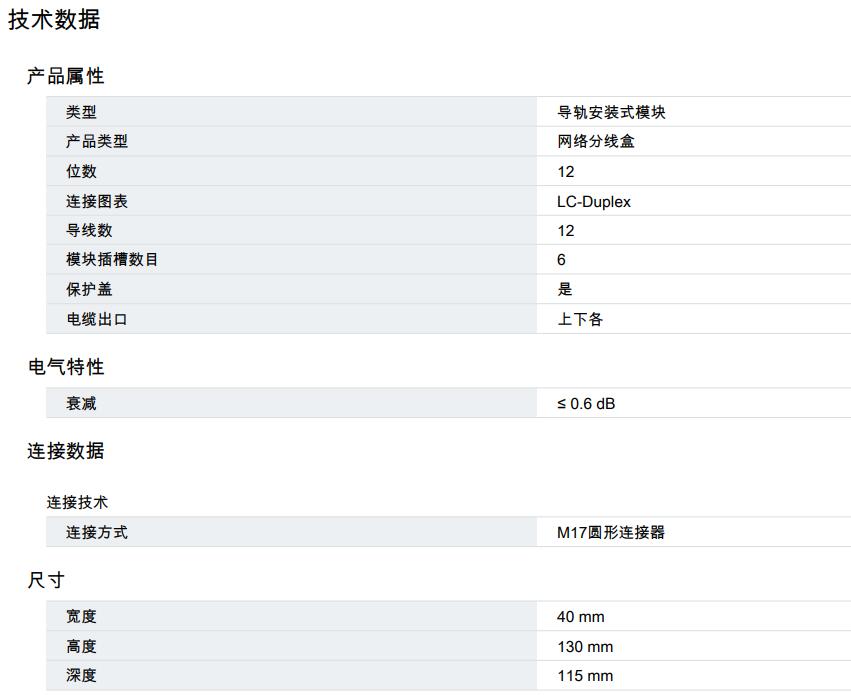Click the 40 mm width value
The width and height of the screenshot is (851, 695).
(x=581, y=617)
